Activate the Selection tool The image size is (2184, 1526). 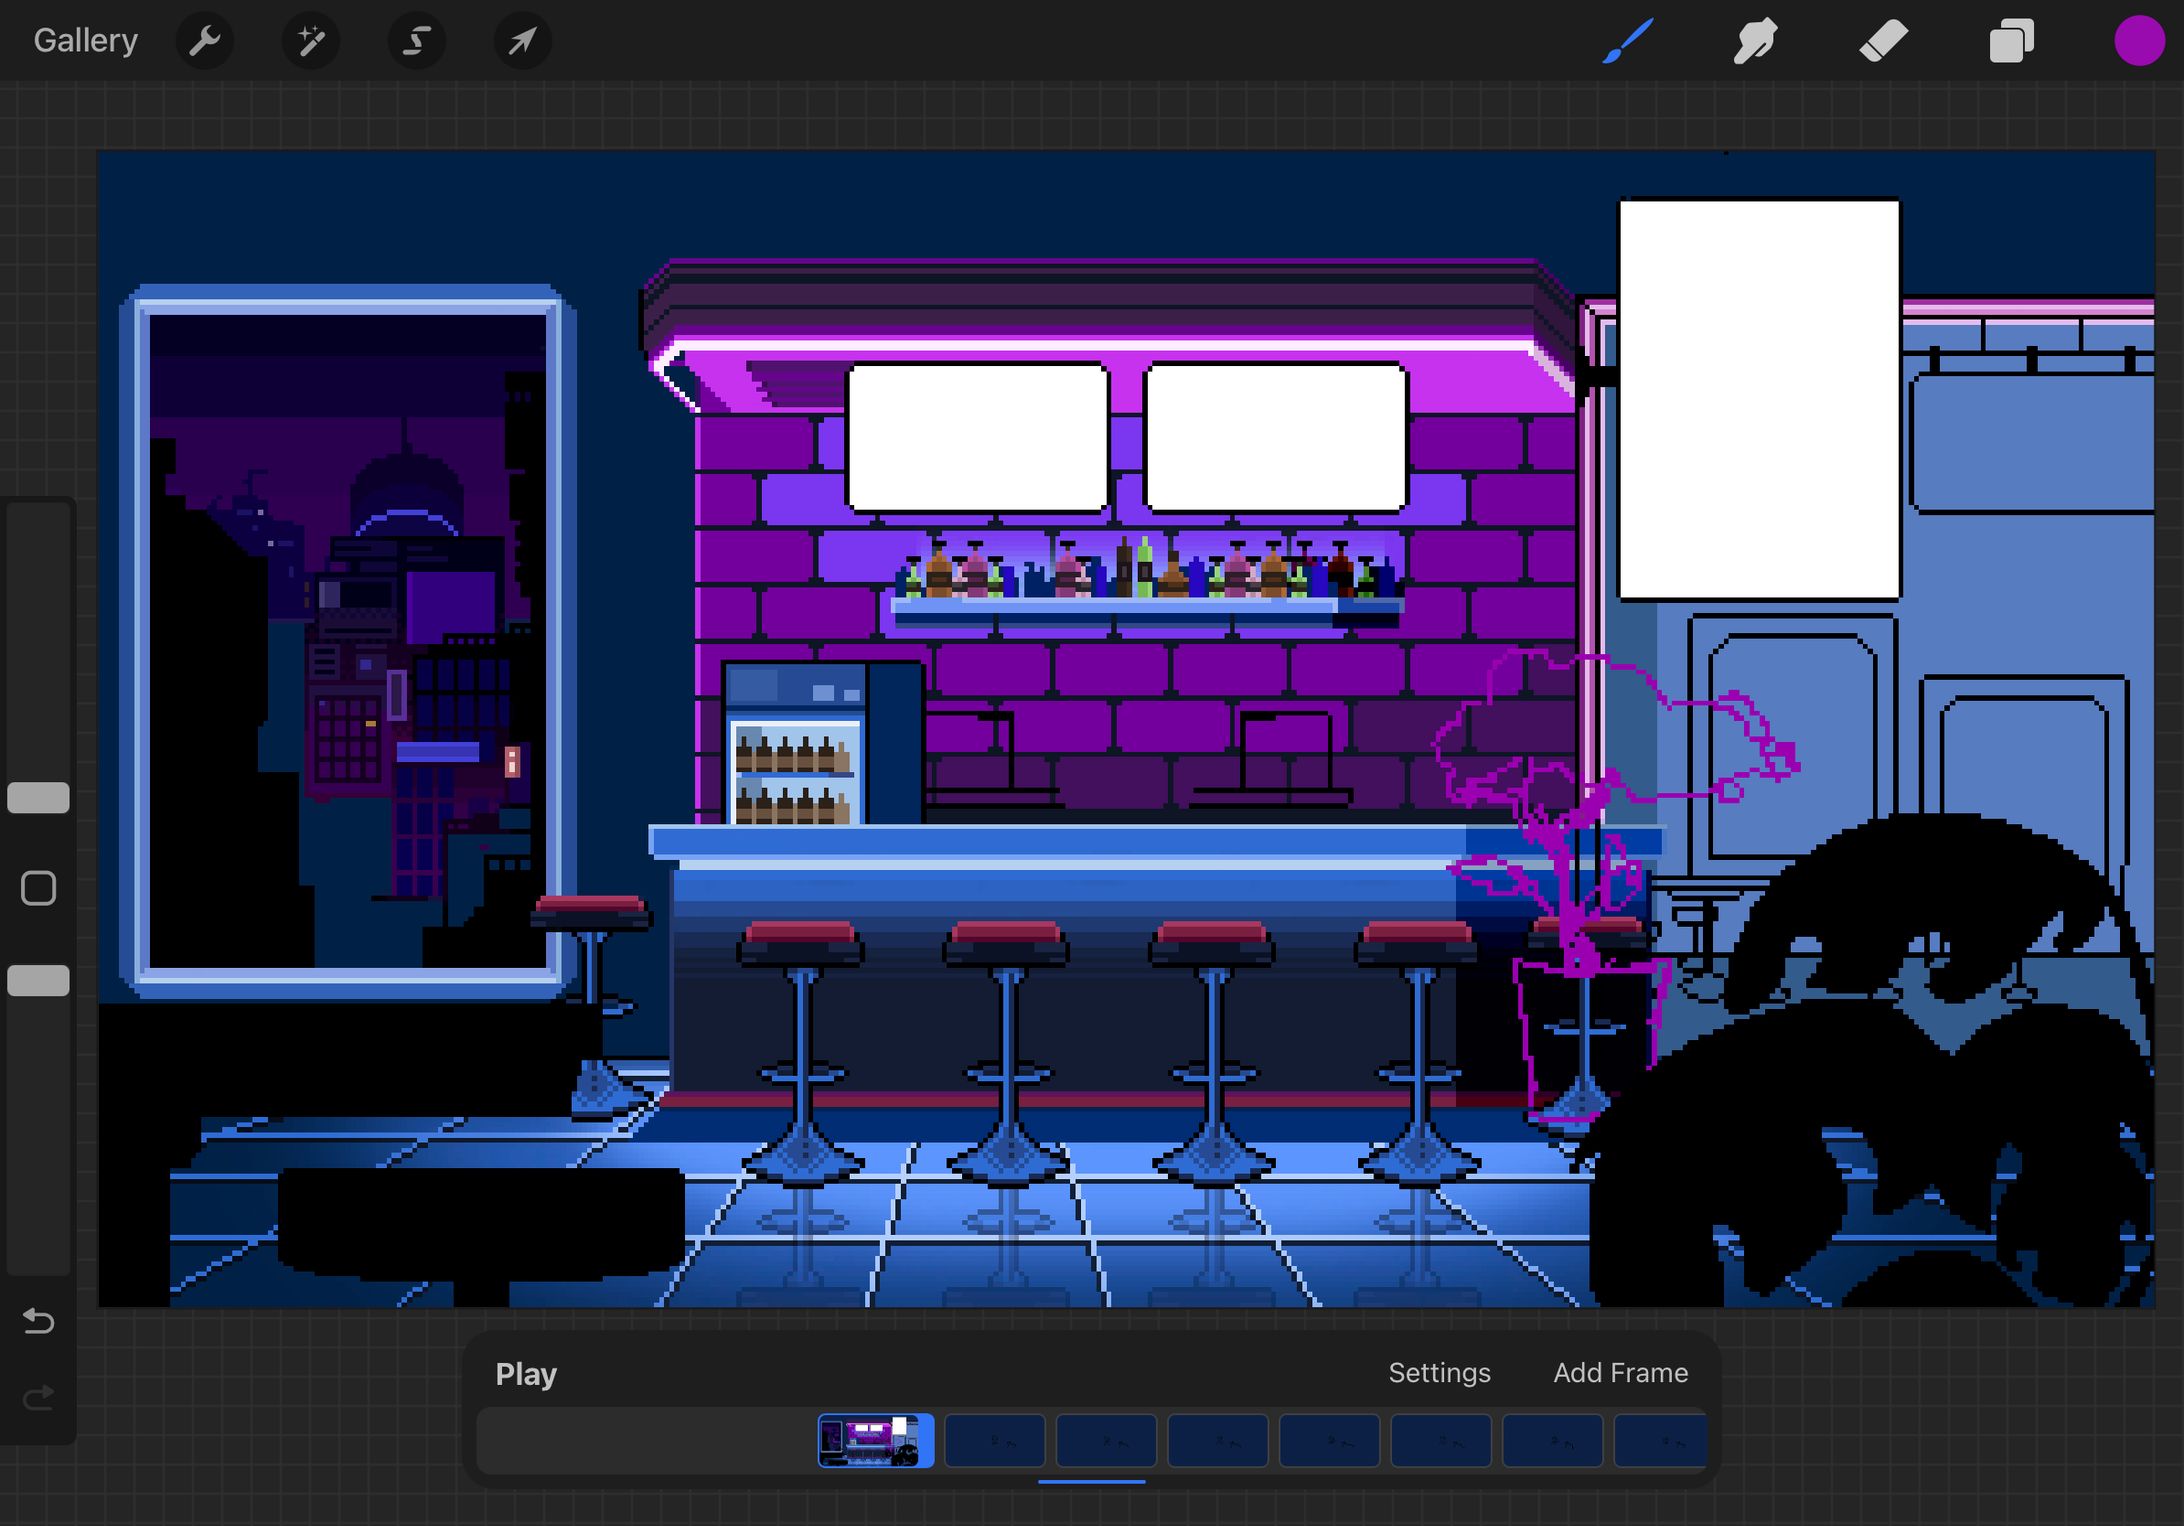pos(416,41)
